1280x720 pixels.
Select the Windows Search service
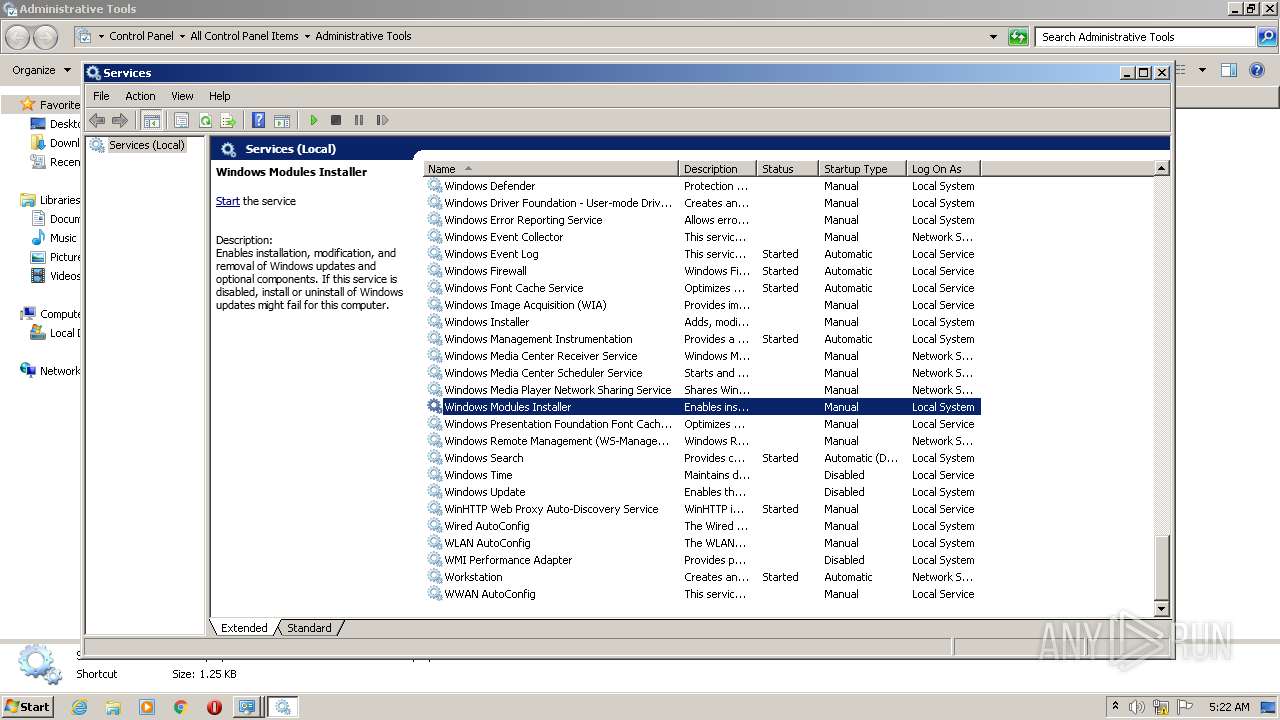(702, 458)
